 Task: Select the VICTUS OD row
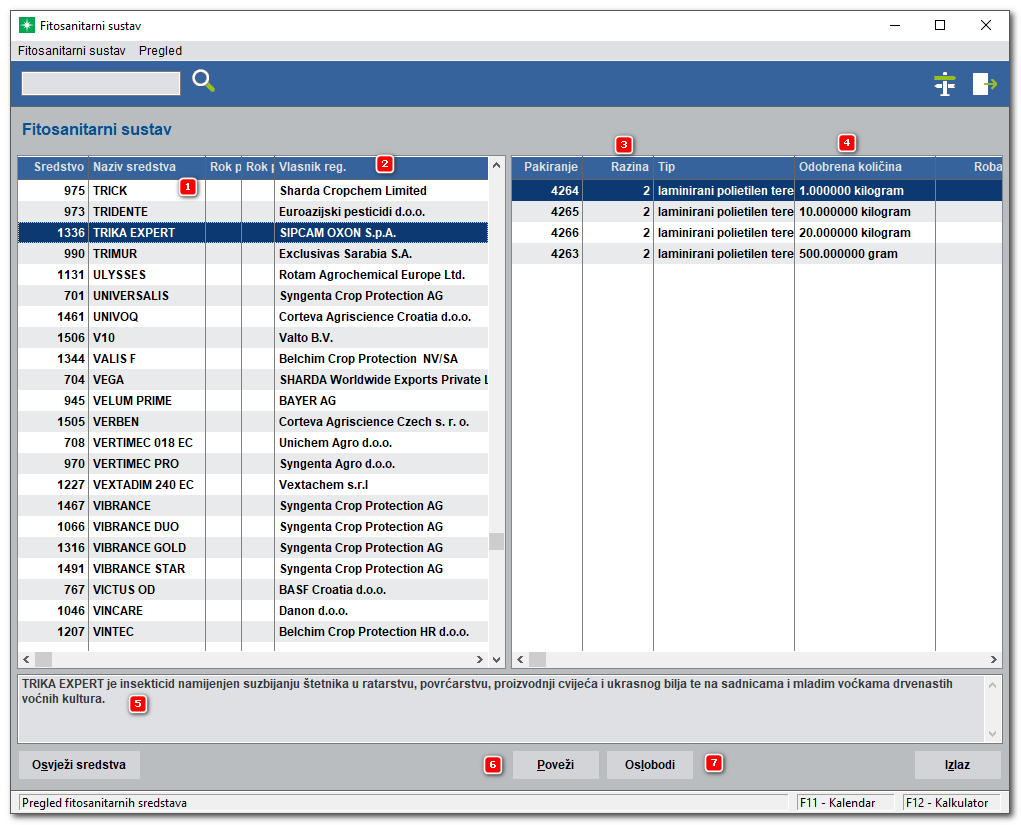coord(253,590)
